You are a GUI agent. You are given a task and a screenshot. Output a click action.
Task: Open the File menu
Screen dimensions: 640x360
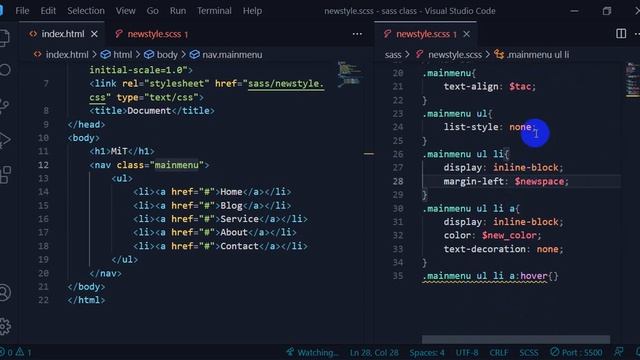pyautogui.click(x=22, y=11)
